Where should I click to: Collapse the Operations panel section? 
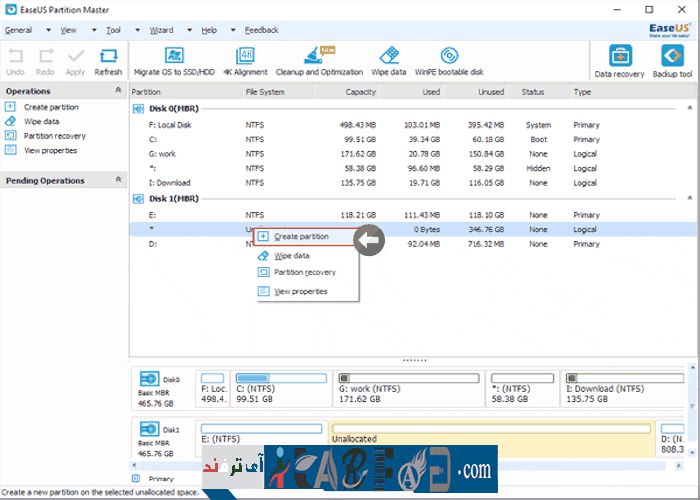pyautogui.click(x=119, y=91)
